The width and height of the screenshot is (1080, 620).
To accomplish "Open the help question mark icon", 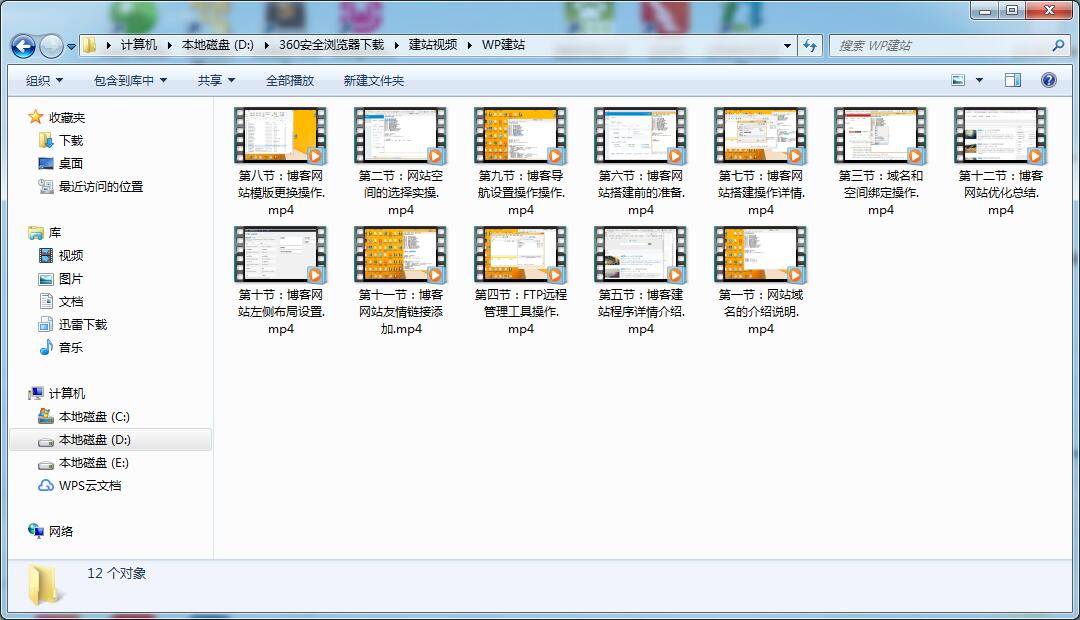I will [1048, 80].
